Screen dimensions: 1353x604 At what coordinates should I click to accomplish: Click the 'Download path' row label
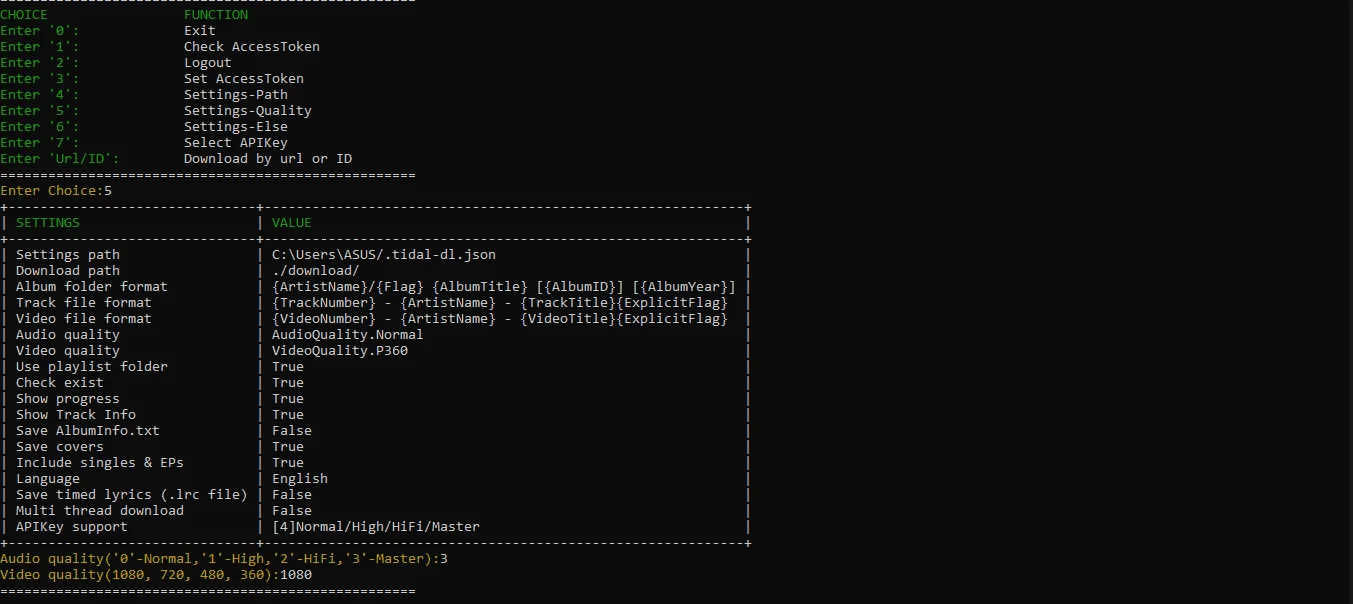[x=68, y=271]
